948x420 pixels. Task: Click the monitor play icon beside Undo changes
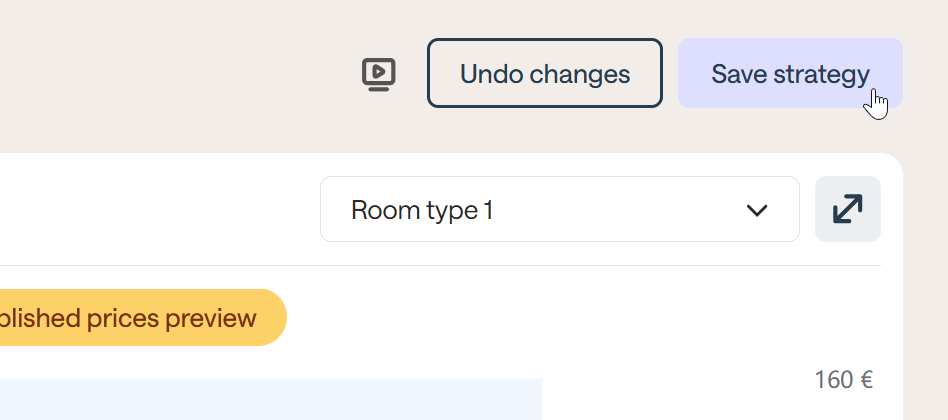click(x=379, y=74)
